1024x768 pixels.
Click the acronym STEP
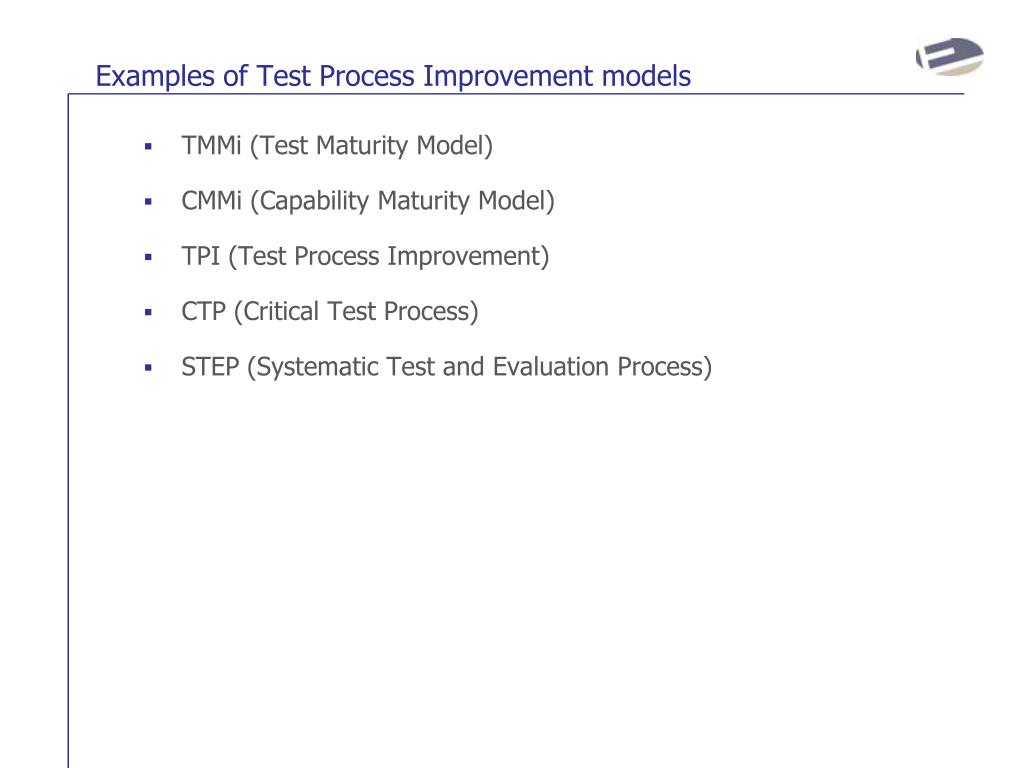[210, 367]
